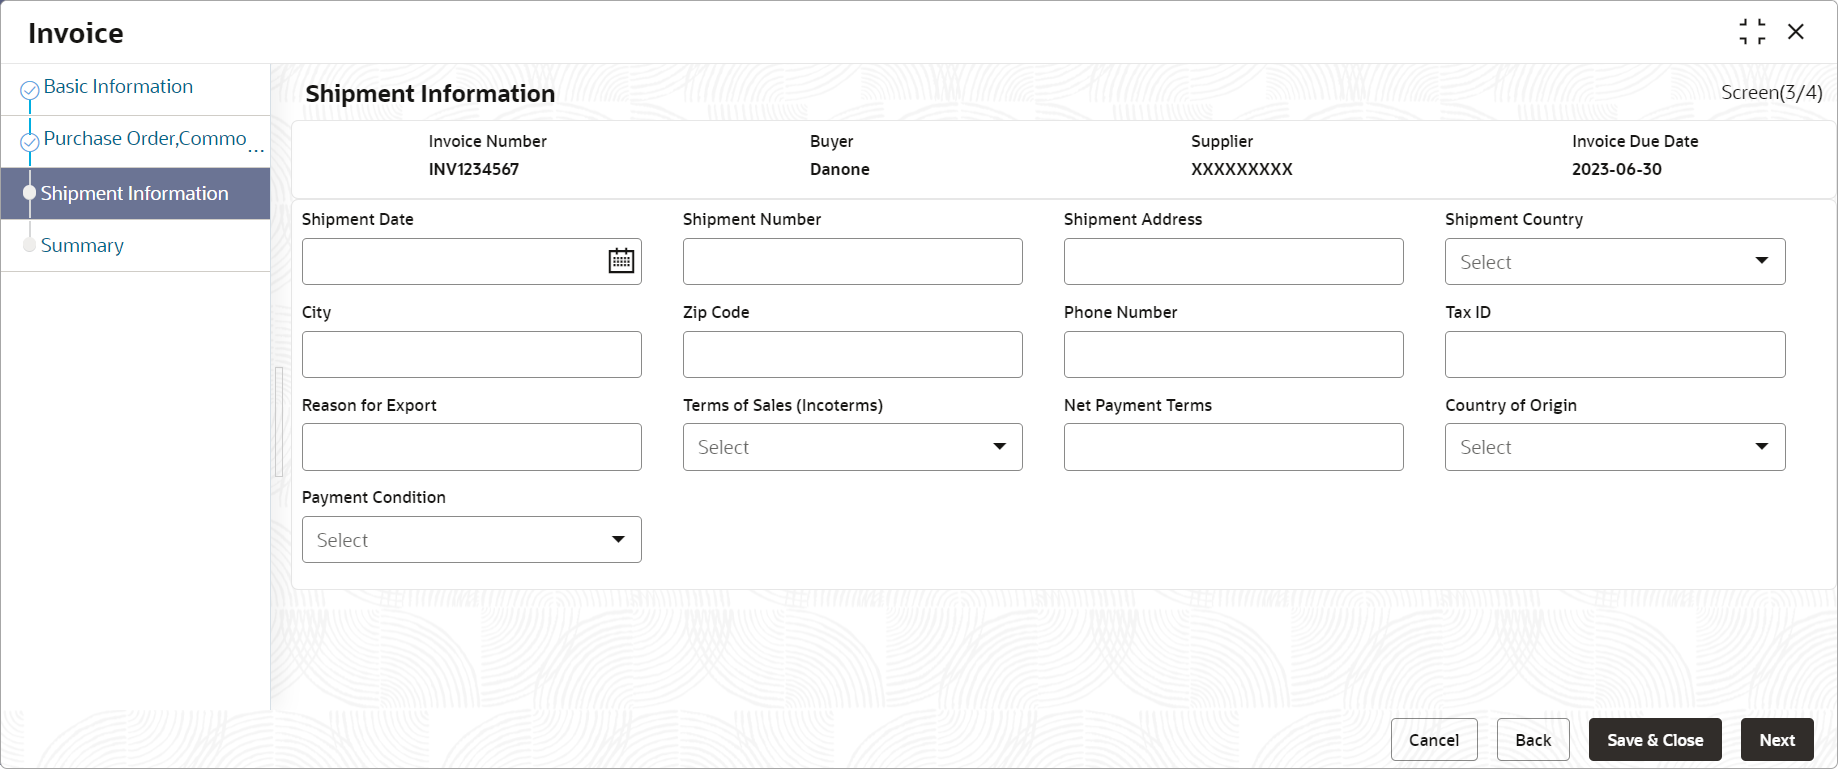Open the Shipment Country dropdown
Screen dimensions: 1838x769
1614,262
